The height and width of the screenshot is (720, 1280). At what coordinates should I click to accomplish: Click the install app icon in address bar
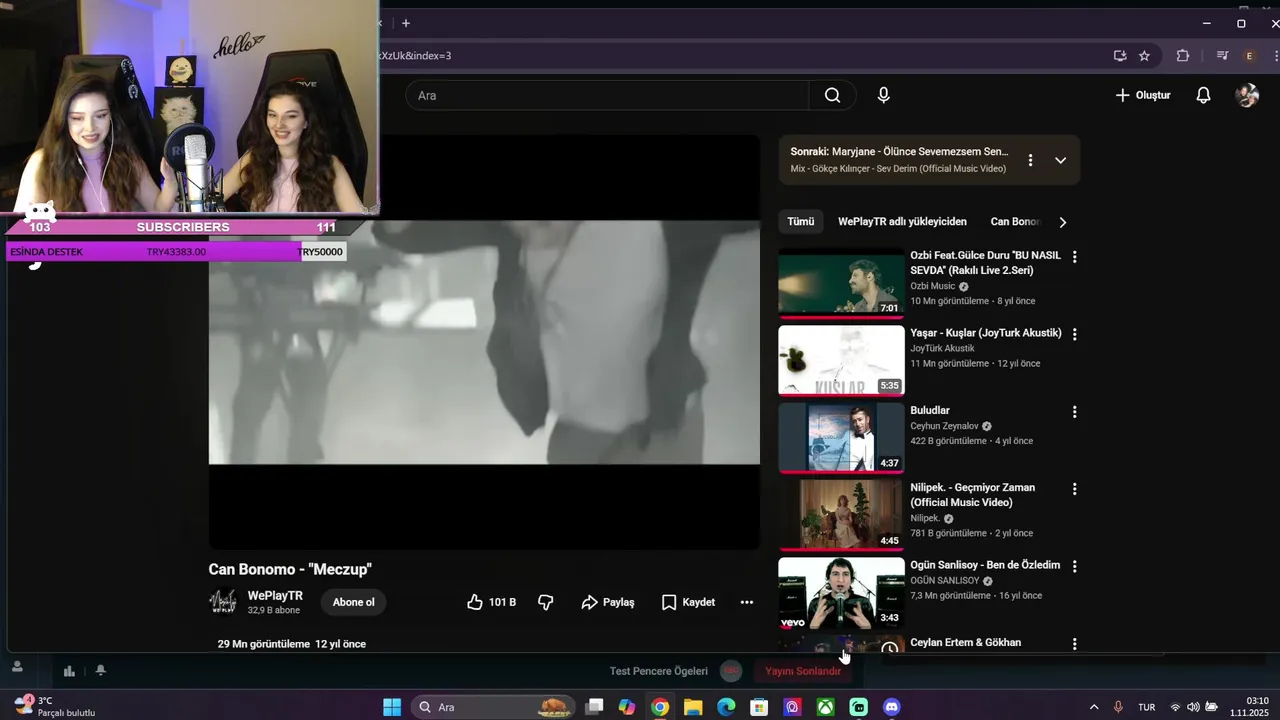tap(1120, 56)
